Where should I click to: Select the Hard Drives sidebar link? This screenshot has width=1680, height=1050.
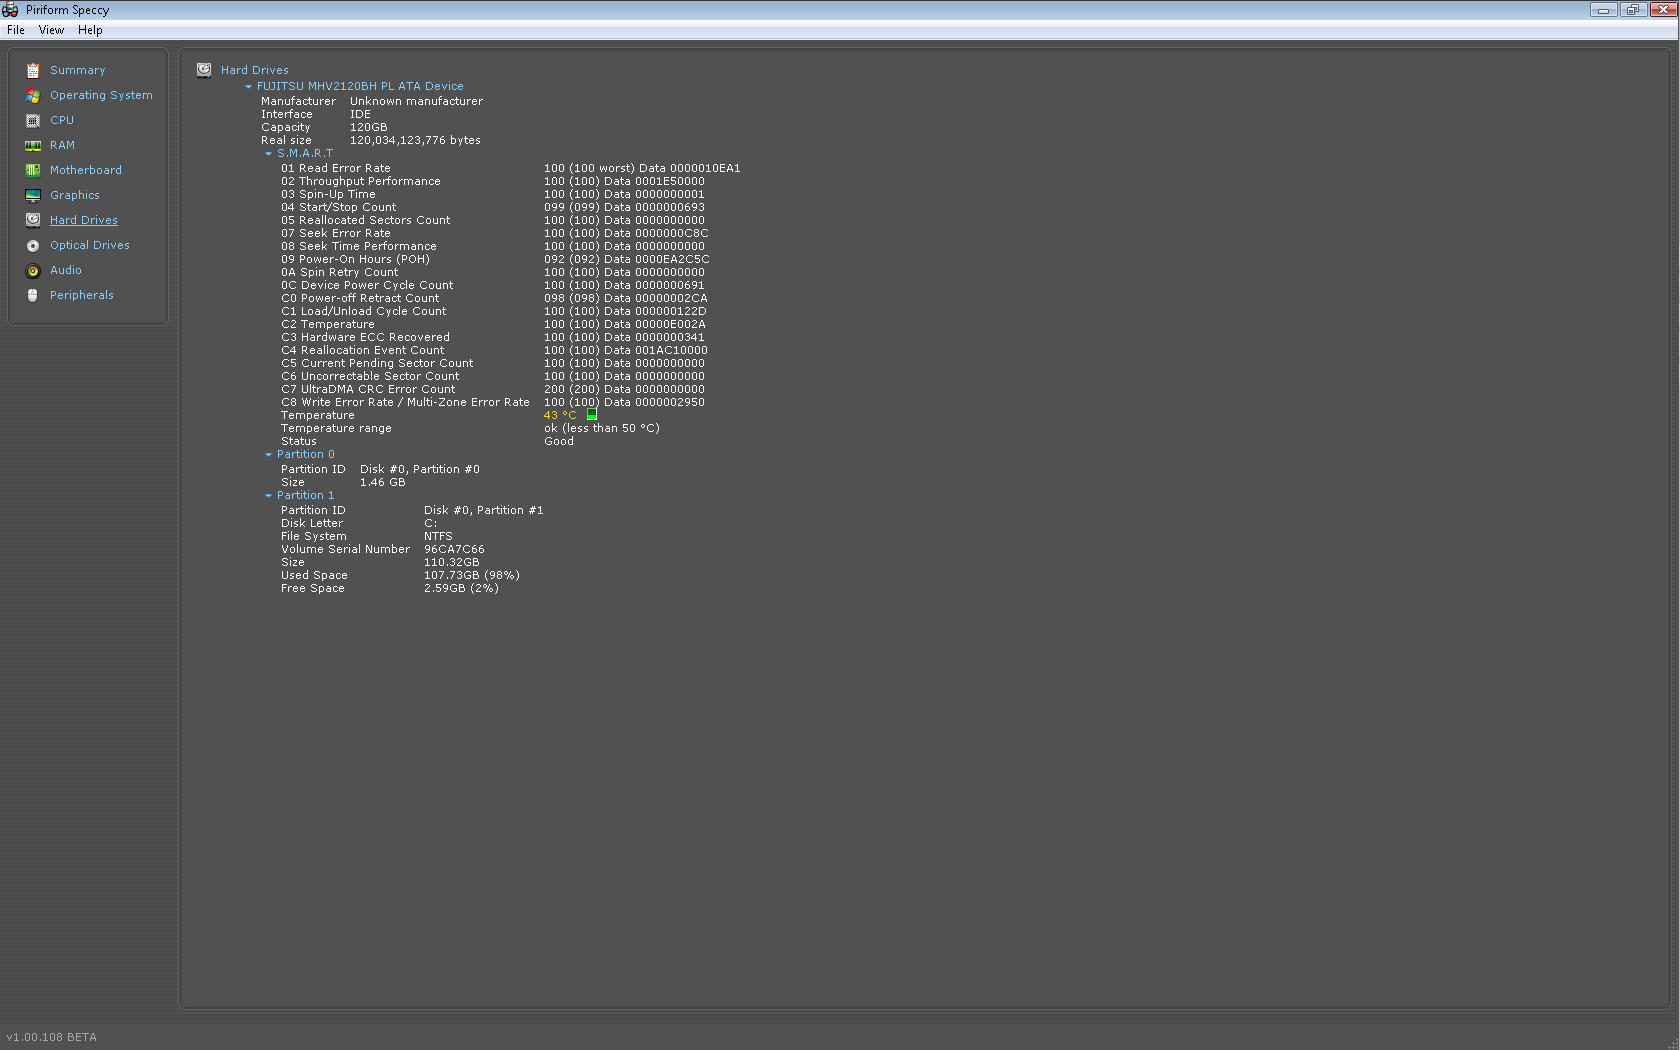(84, 220)
